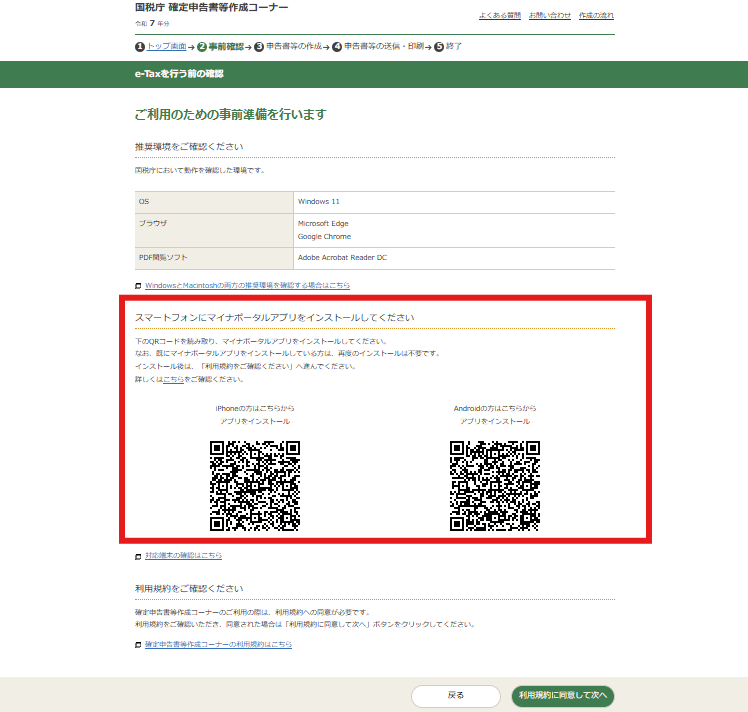748x712 pixels.
Task: Click the external-link icon beside Windows/Macintosh推奨環境 link
Action: click(x=138, y=286)
